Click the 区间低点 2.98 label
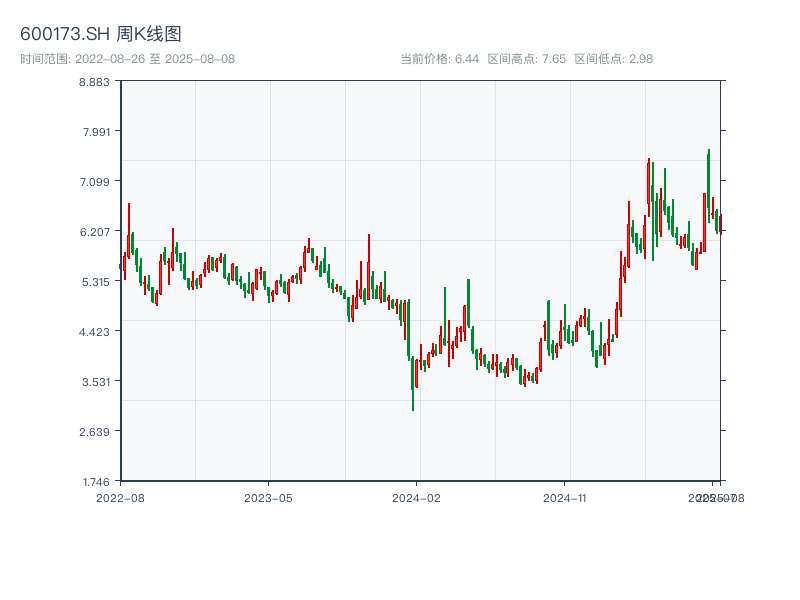Screen dimensions: 800x600 [613, 59]
